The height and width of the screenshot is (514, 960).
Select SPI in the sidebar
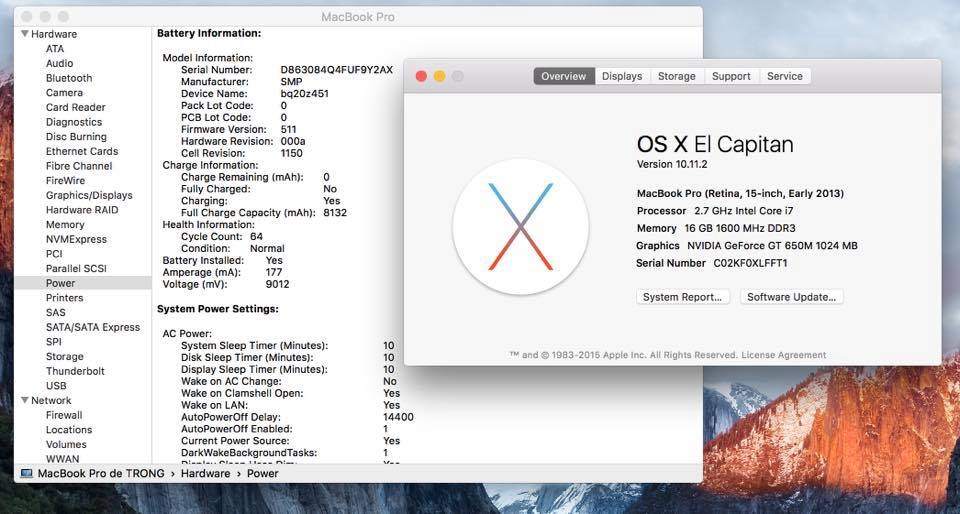53,342
